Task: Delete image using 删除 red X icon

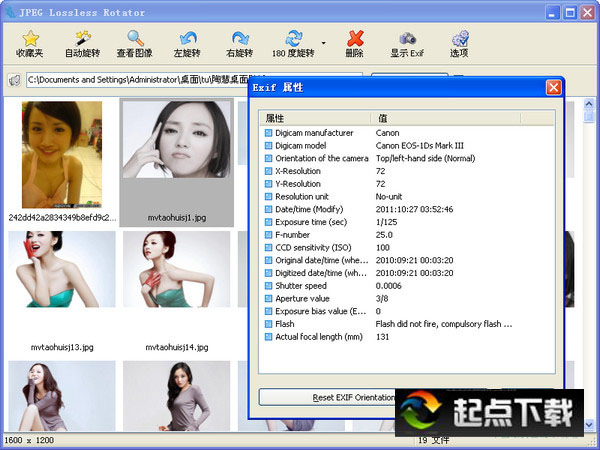Action: coord(354,43)
